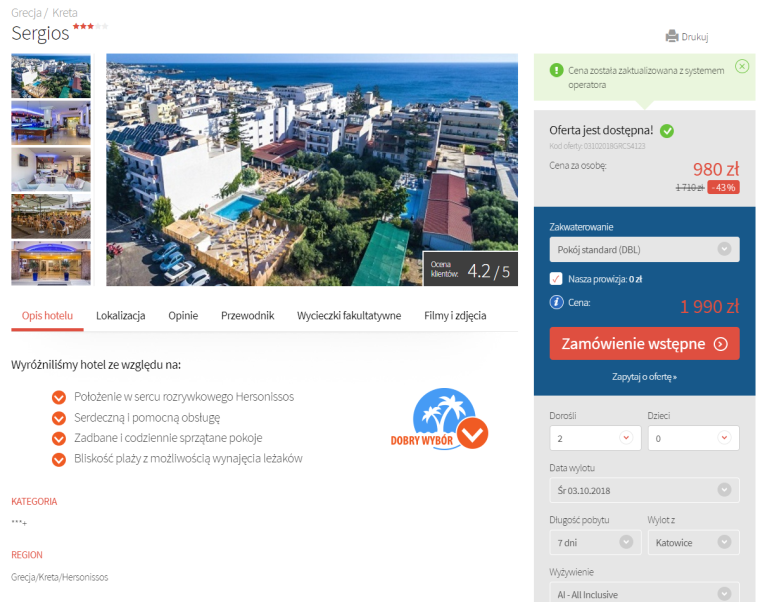Click the info icon beside Cena
760x602 pixels.
(556, 303)
